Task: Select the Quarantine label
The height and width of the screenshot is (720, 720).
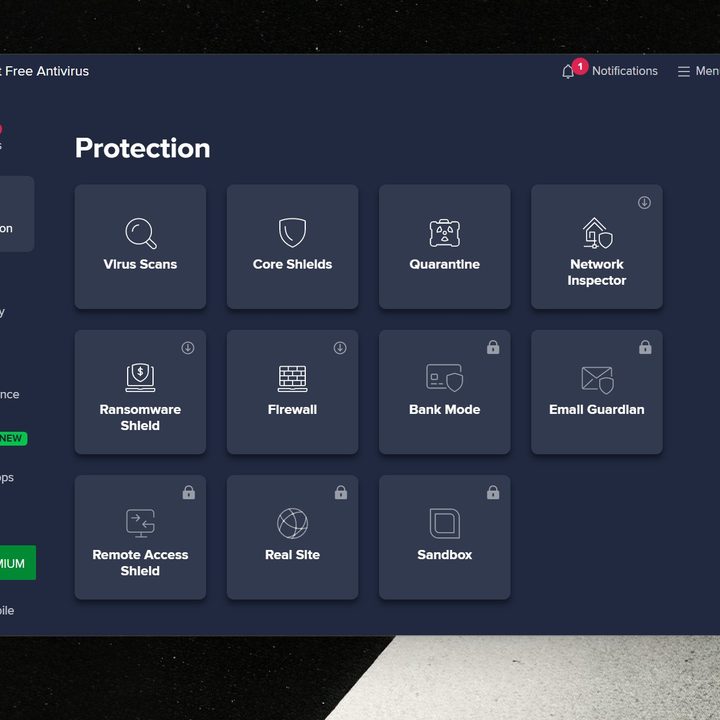Action: coord(444,264)
